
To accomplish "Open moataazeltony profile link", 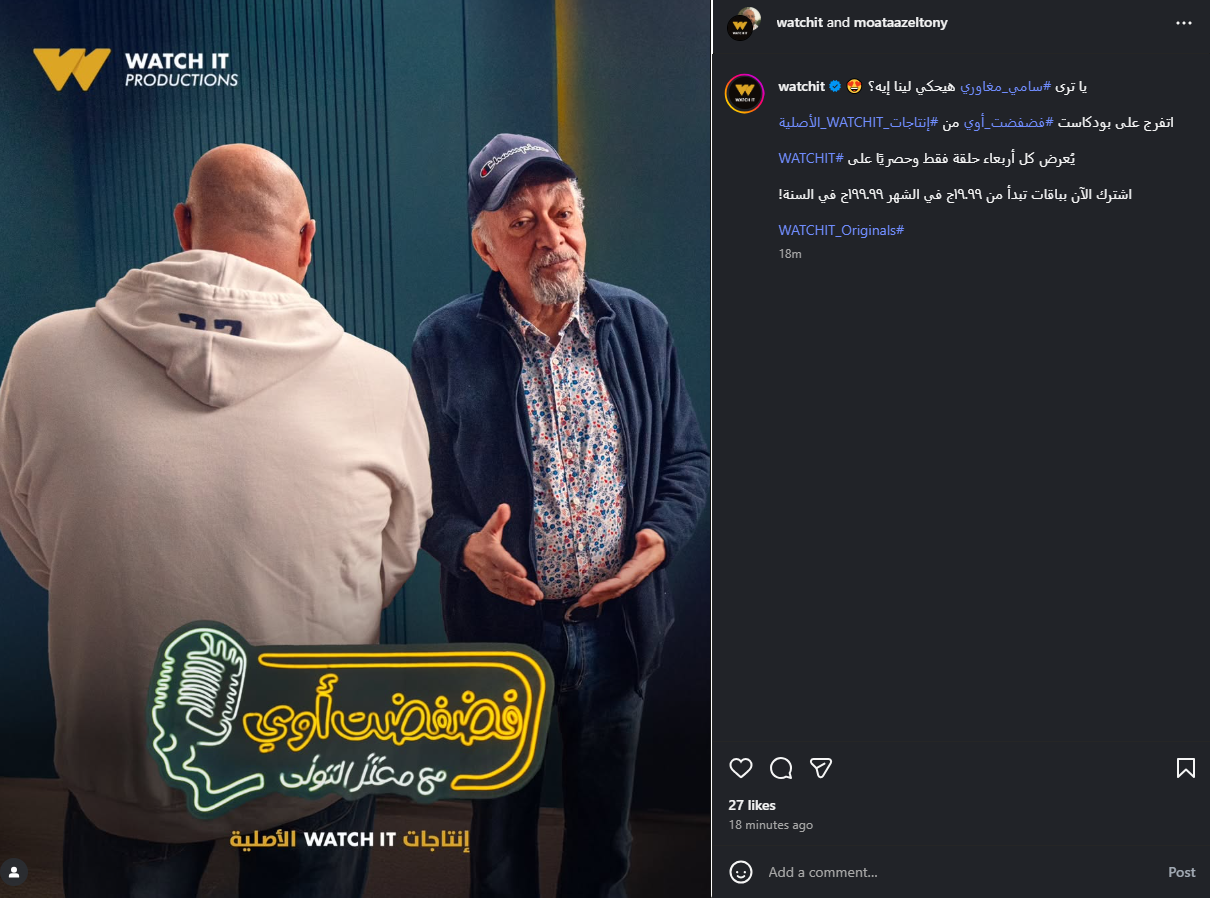I will pyautogui.click(x=900, y=22).
